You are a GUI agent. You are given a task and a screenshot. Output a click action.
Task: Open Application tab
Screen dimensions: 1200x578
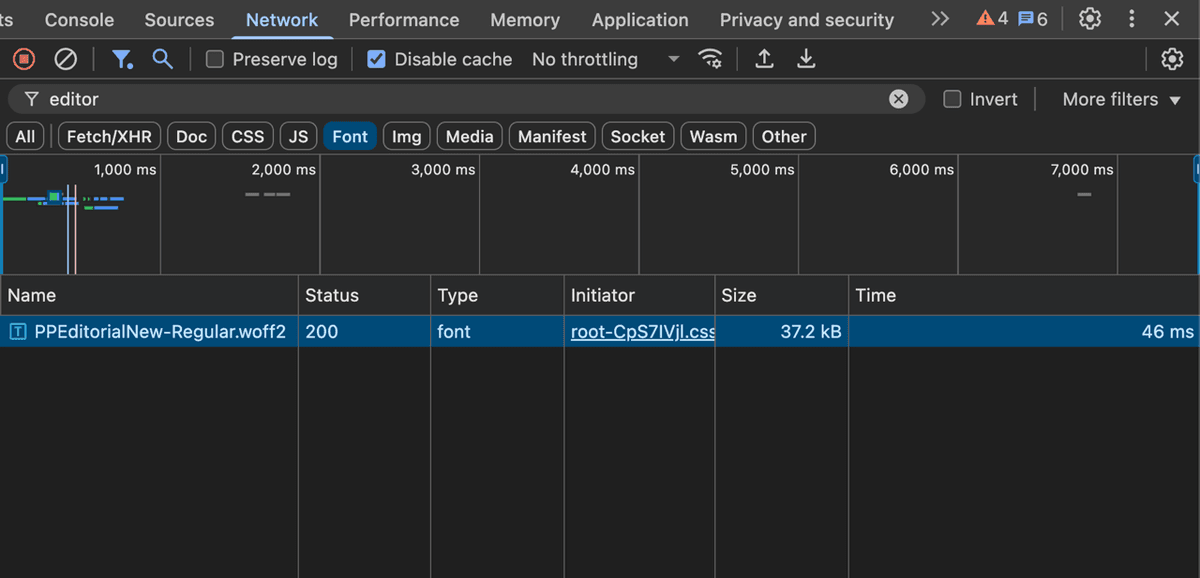tap(640, 20)
